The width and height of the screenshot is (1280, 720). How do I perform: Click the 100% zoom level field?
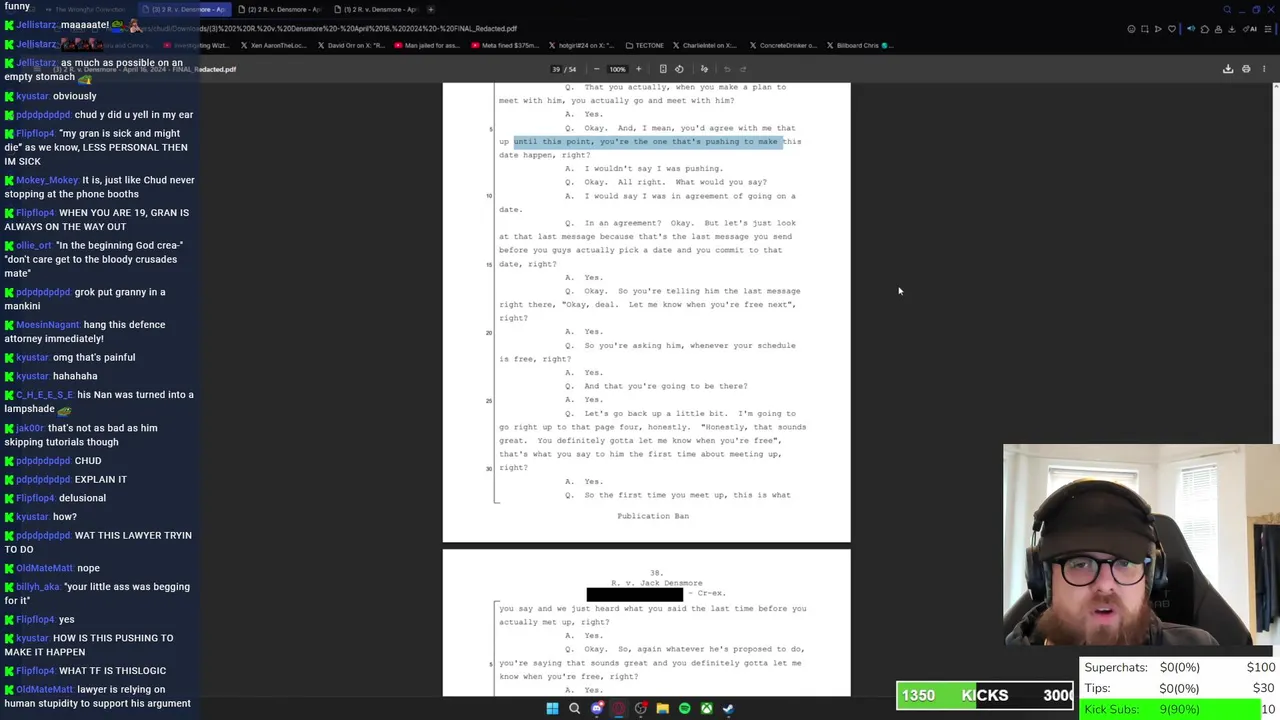click(x=617, y=69)
